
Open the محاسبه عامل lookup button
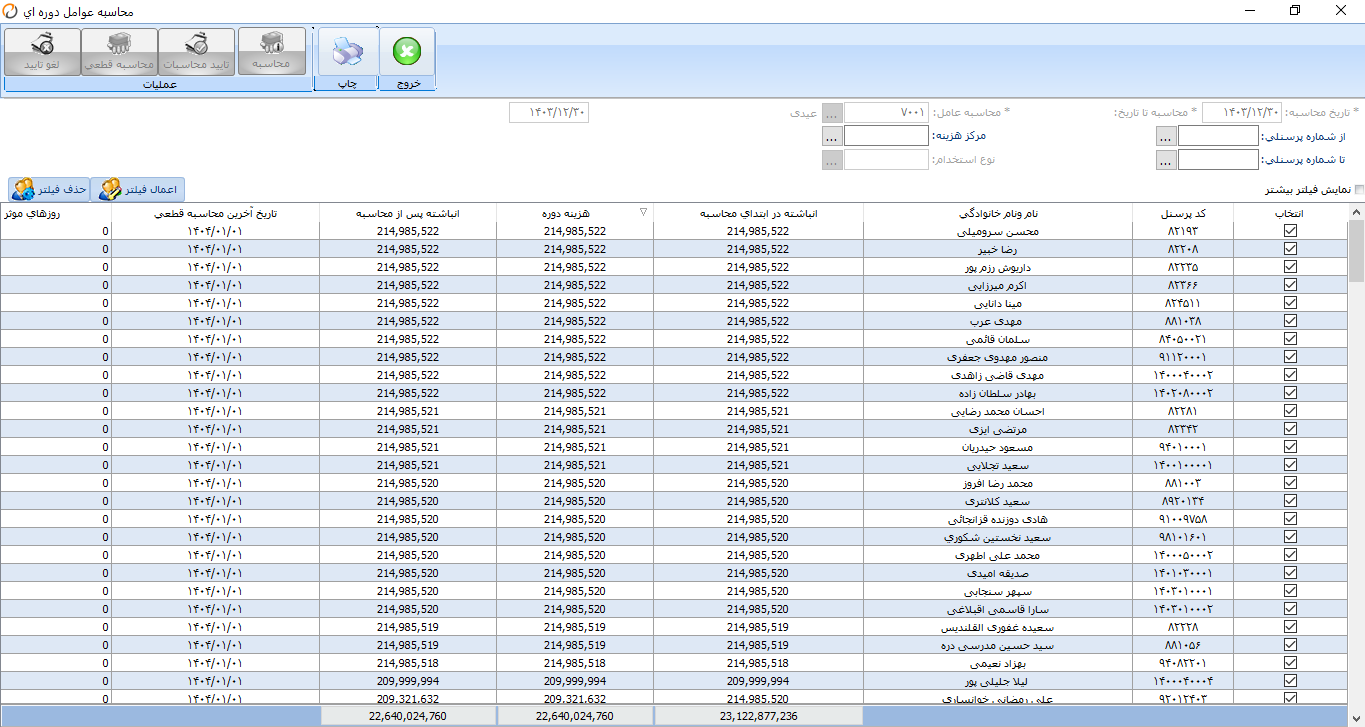pos(833,113)
